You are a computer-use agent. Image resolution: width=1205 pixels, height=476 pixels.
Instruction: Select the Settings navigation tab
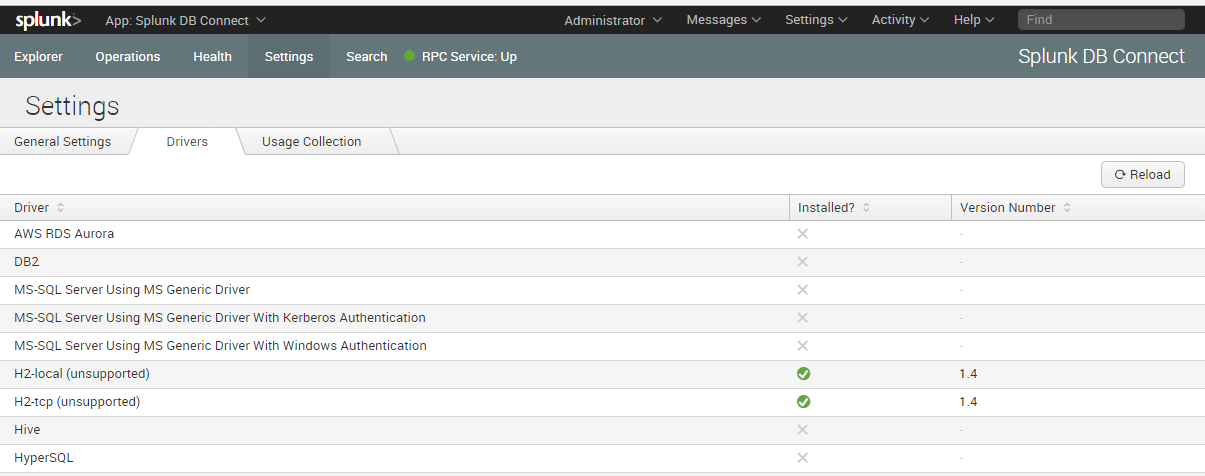click(289, 57)
